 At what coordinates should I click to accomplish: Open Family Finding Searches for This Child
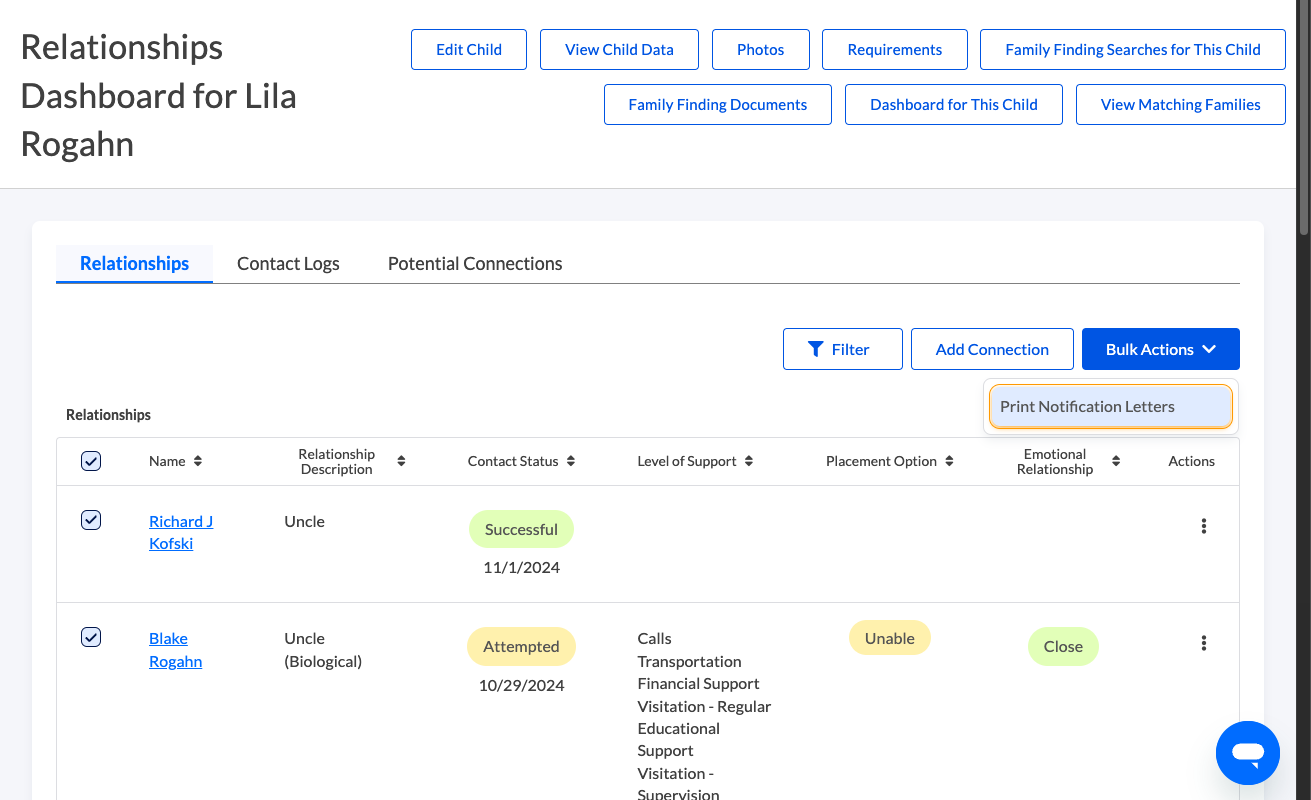click(x=1133, y=49)
